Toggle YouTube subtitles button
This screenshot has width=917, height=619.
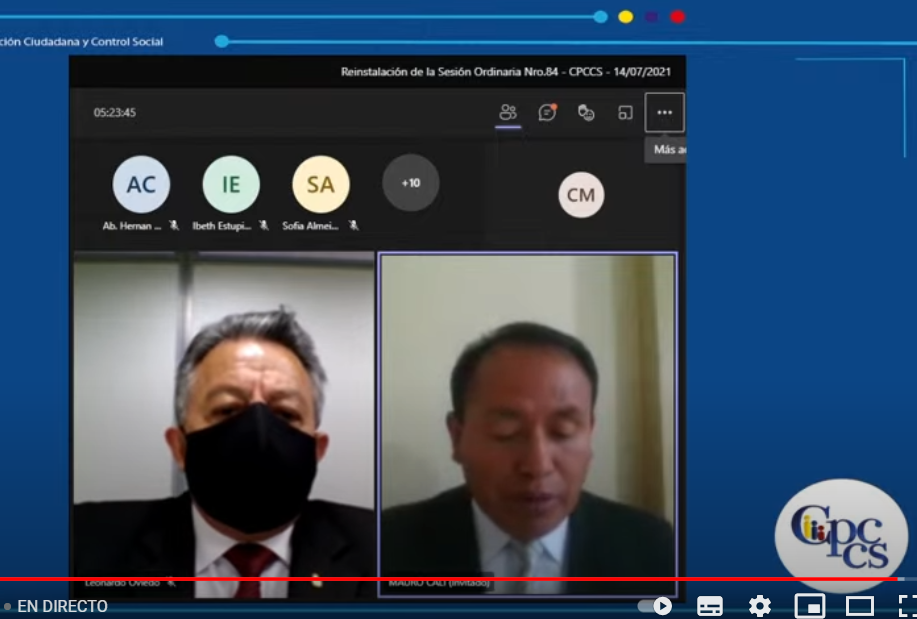pos(710,606)
